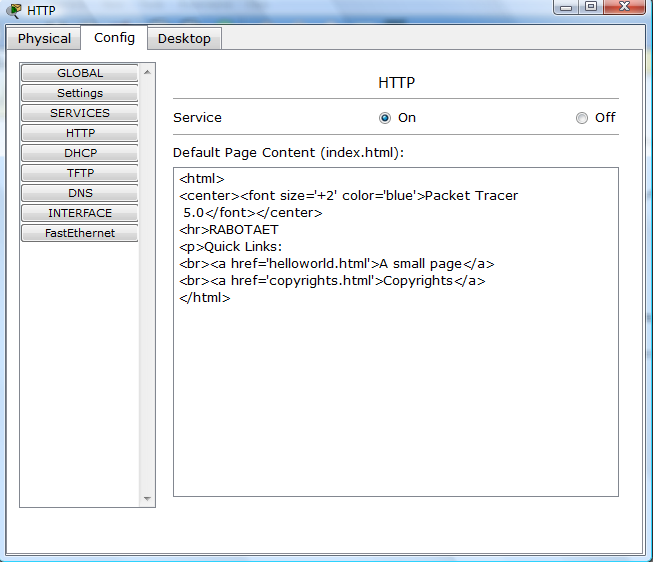Viewport: 653px width, 562px height.
Task: Click the Quick Links line in editor
Action: pos(230,247)
